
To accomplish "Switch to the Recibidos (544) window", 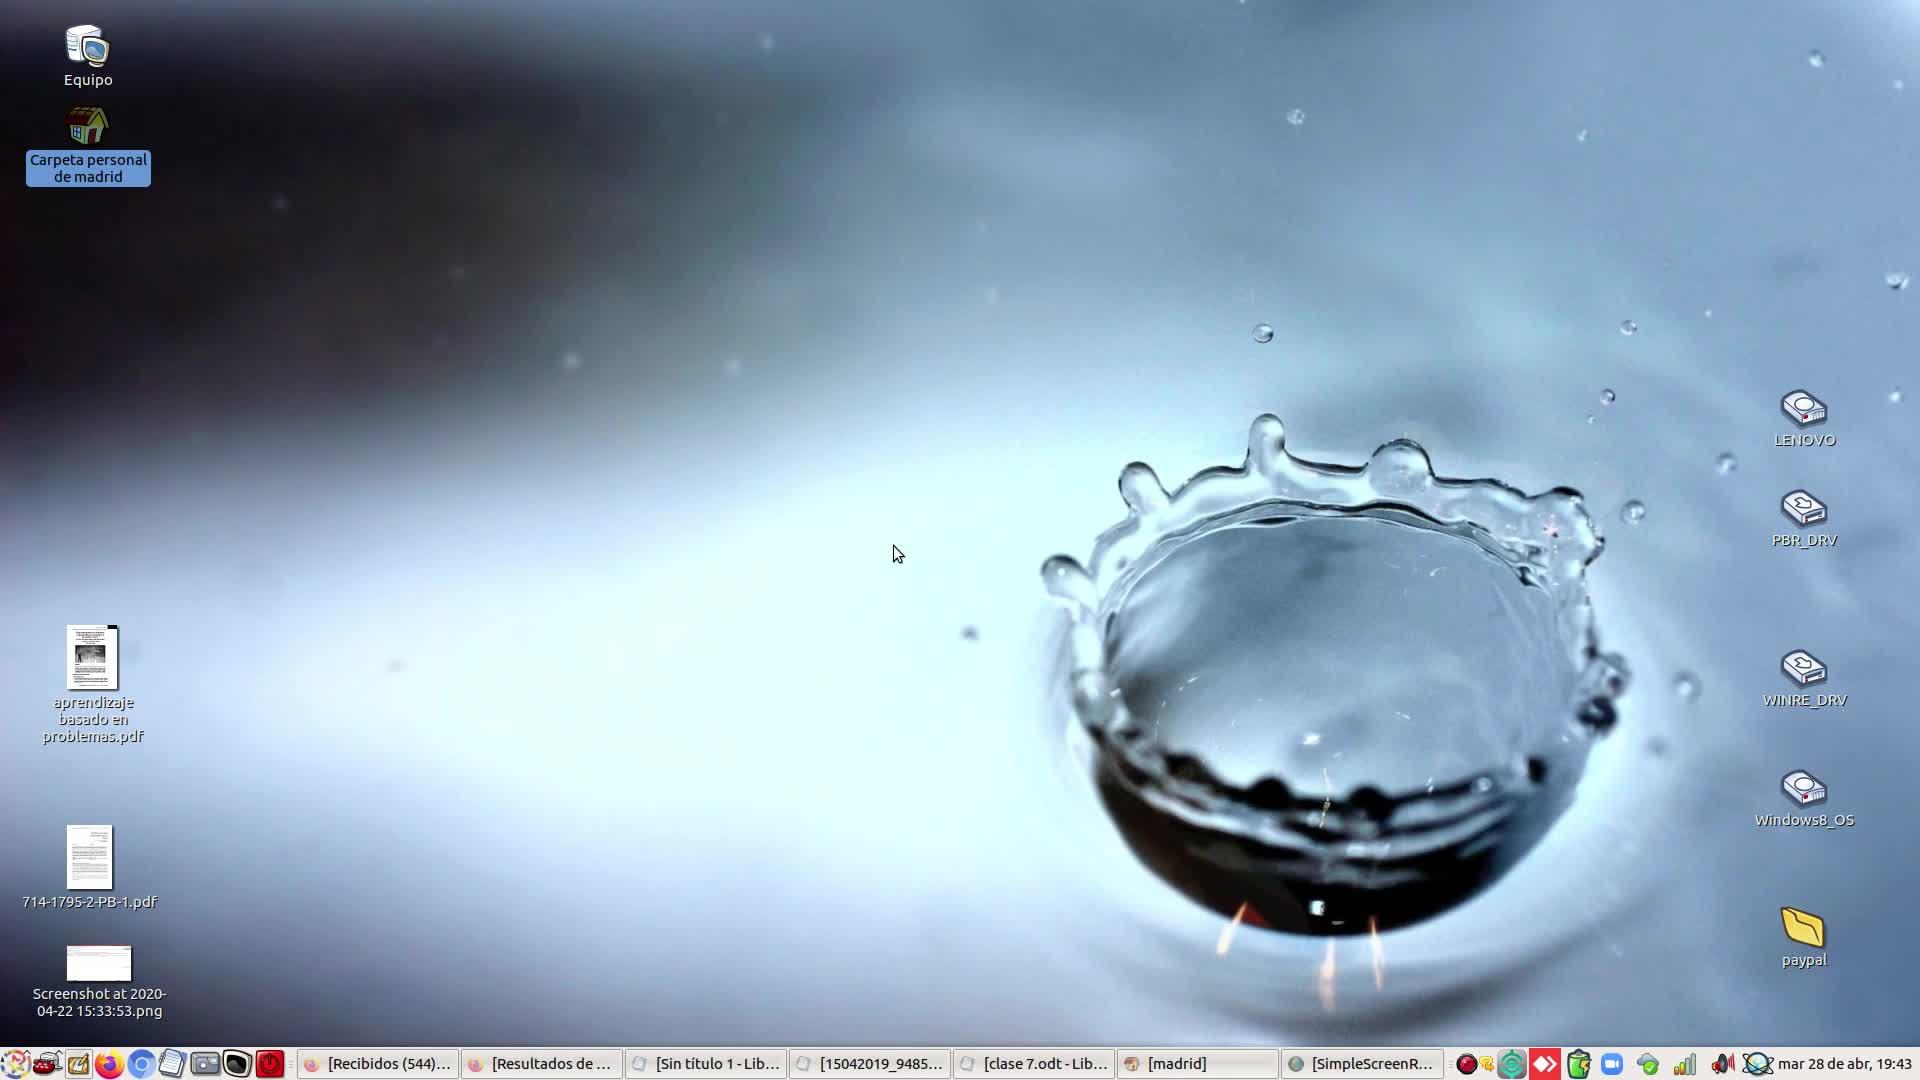I will (x=378, y=1064).
